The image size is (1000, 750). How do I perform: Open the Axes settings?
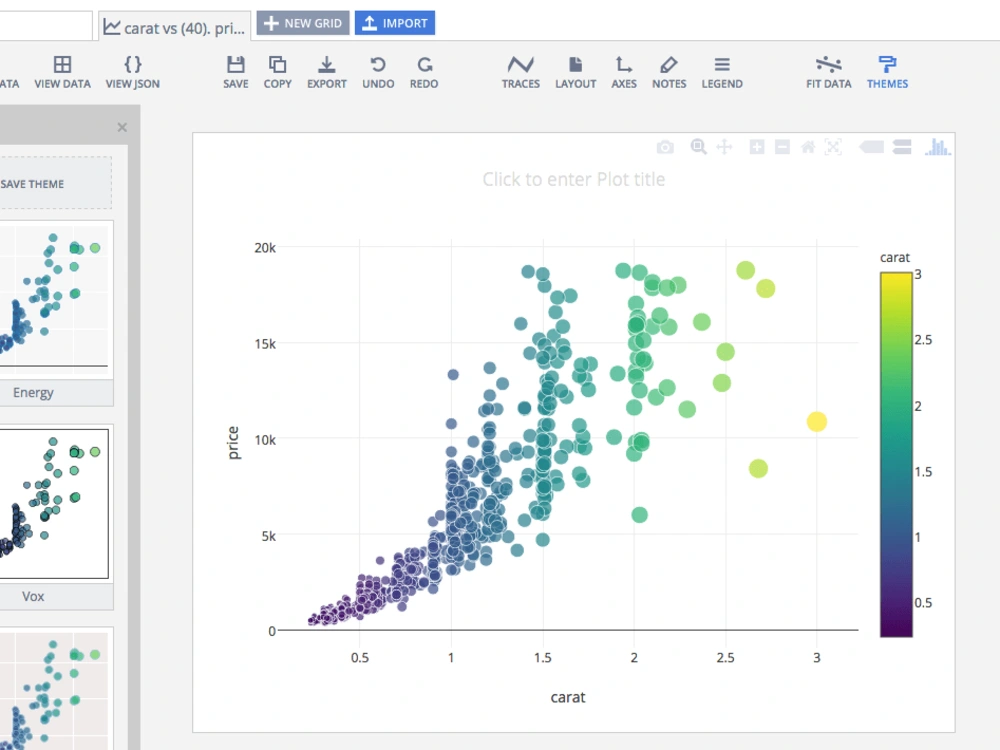pos(623,70)
